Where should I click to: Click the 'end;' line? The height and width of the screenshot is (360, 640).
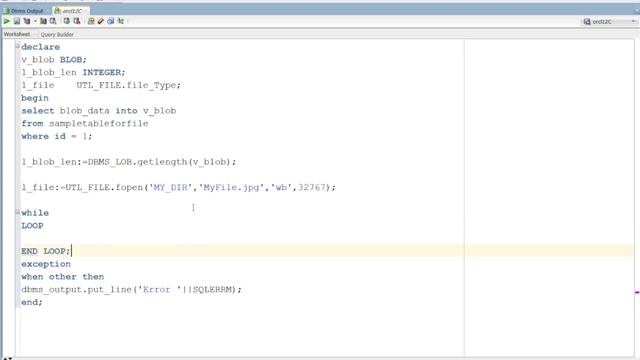click(32, 302)
